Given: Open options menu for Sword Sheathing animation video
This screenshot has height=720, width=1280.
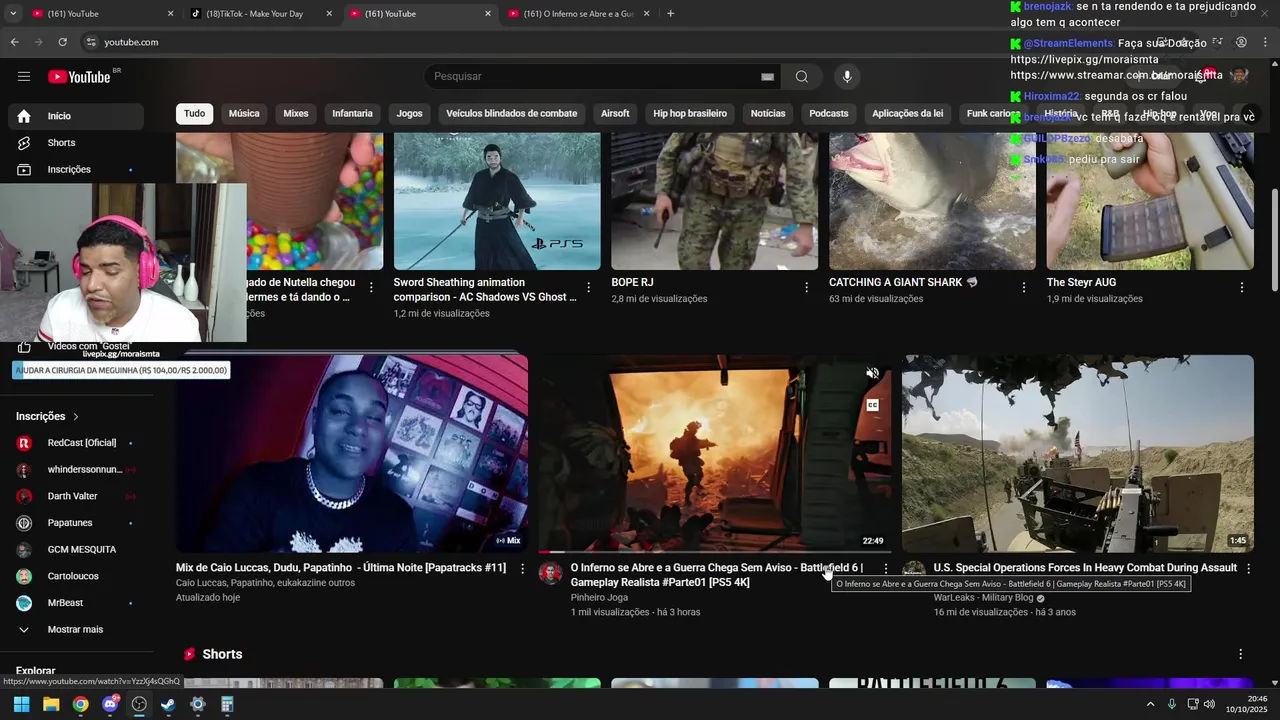Looking at the screenshot, I should (x=588, y=288).
